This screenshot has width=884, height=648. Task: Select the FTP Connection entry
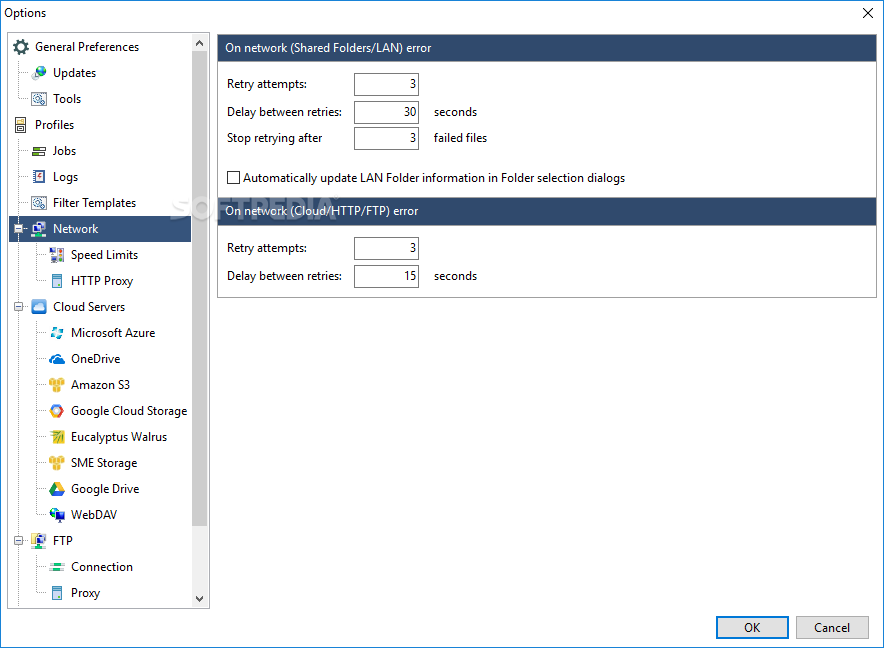102,567
